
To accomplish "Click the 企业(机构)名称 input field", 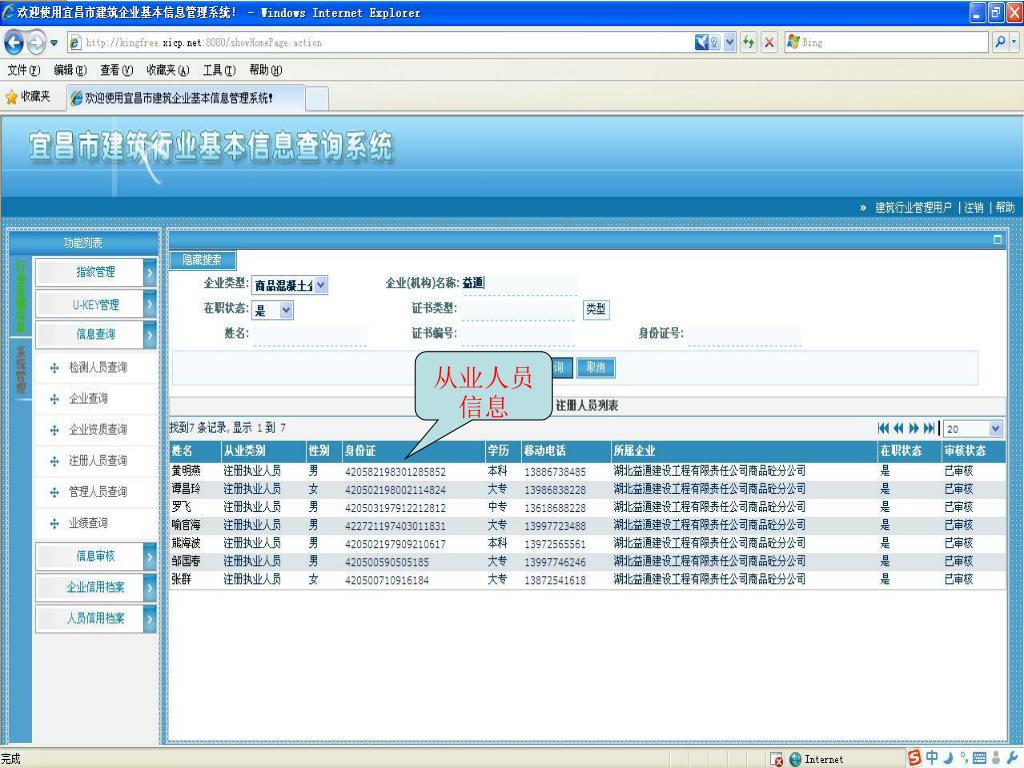I will click(x=519, y=284).
